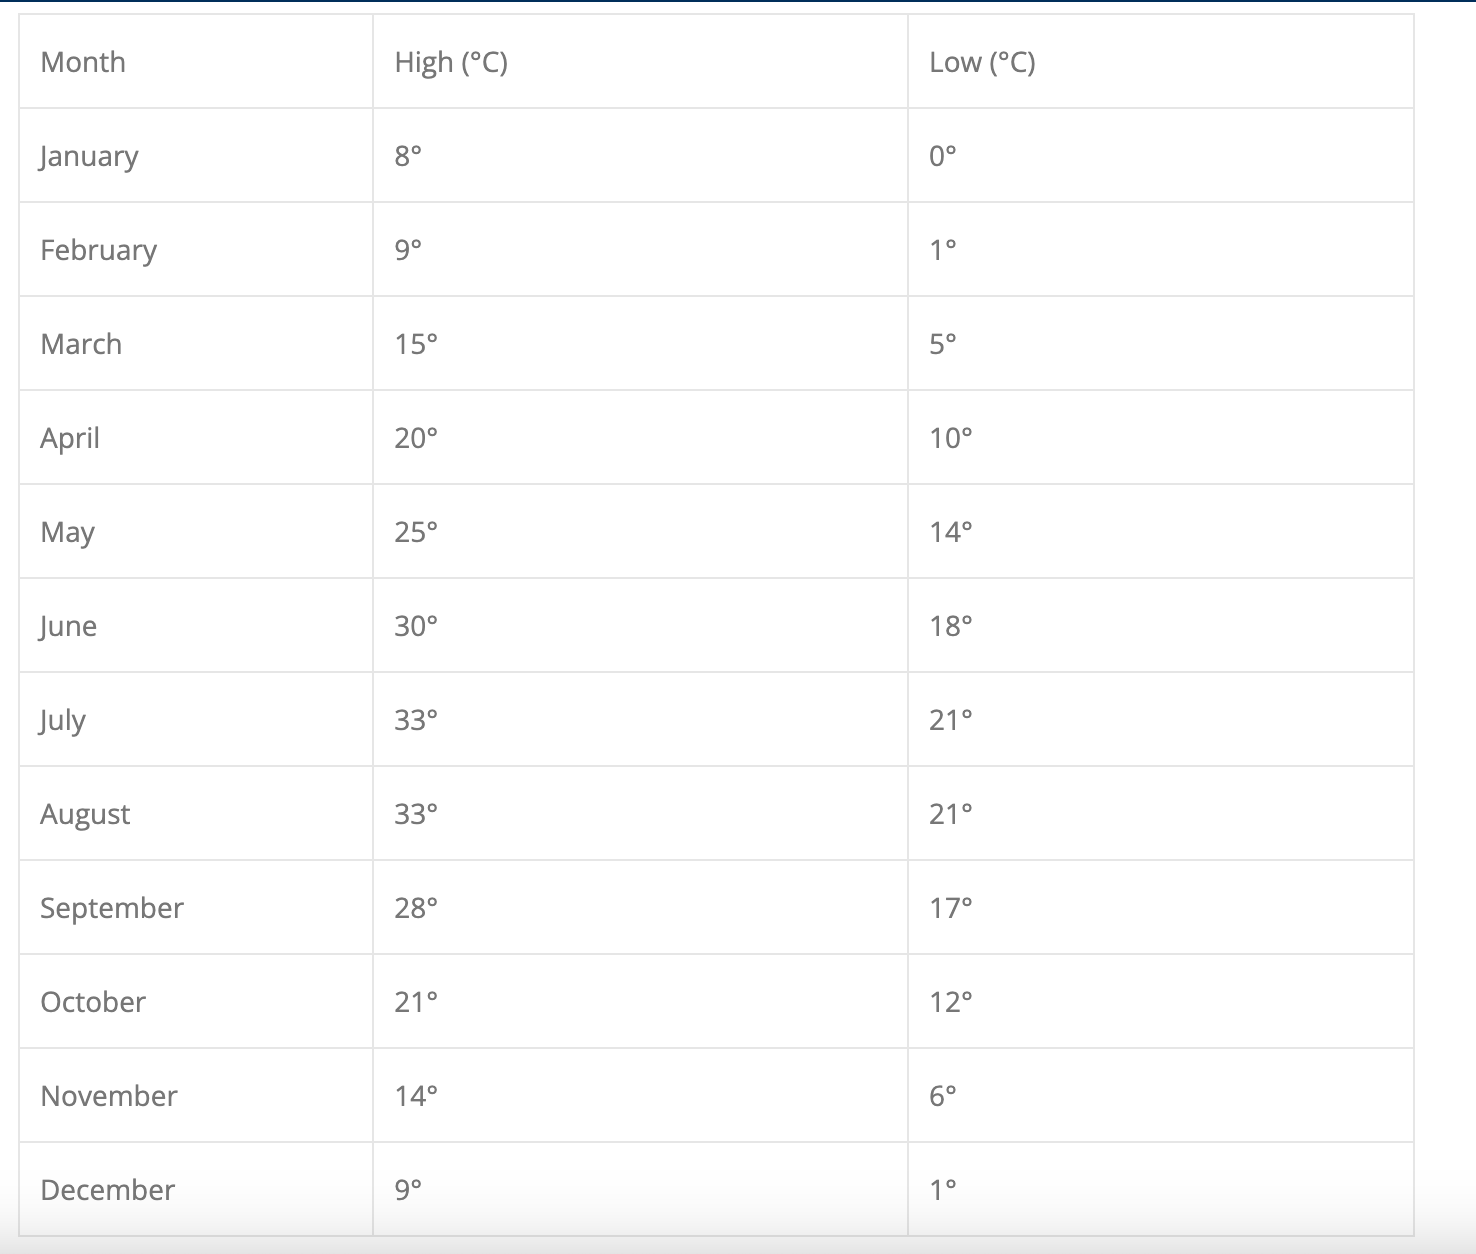Click September's high temperature of 28°
The image size is (1476, 1254).
(x=416, y=908)
